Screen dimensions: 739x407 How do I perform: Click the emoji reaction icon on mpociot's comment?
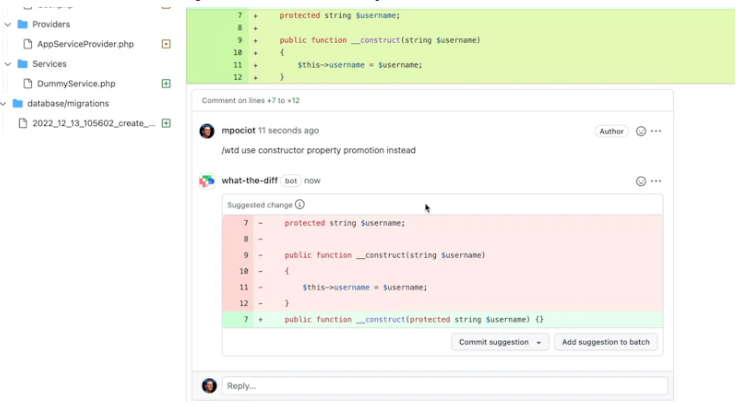tap(641, 131)
